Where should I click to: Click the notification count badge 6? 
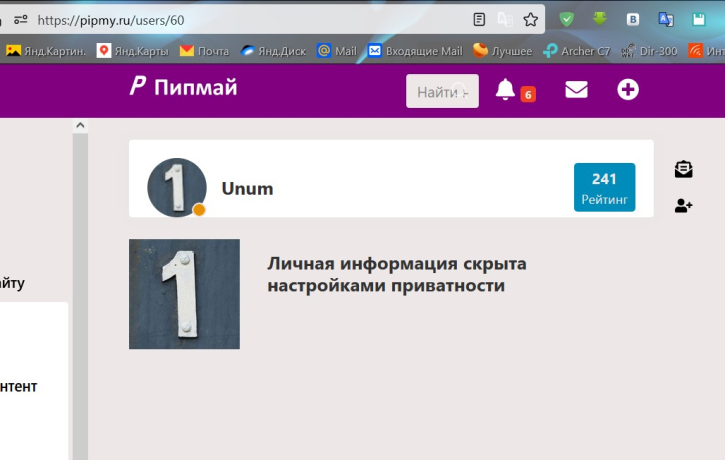pos(528,94)
